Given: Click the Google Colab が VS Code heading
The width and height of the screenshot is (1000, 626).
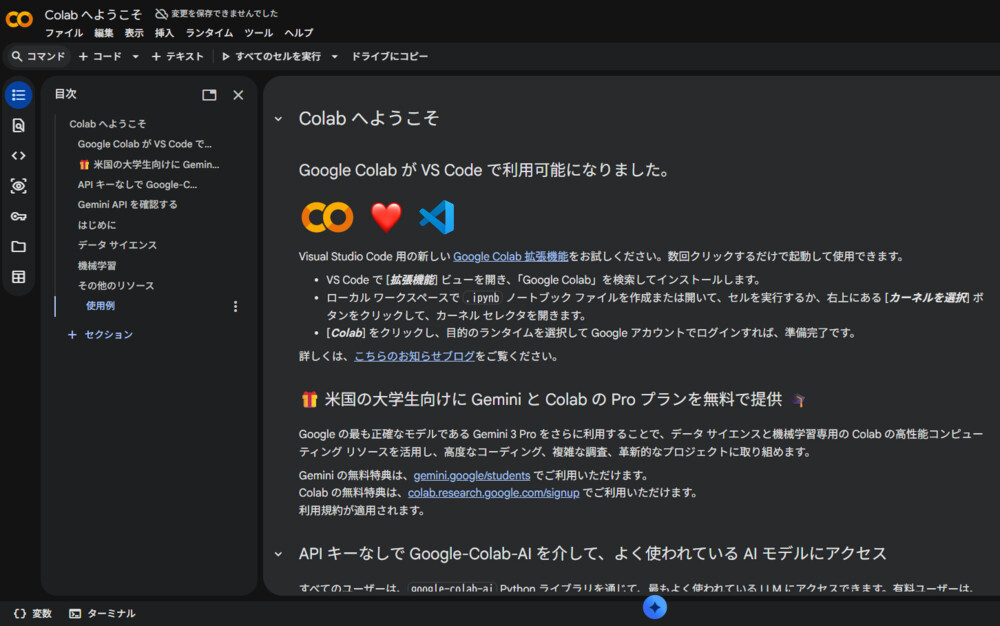Looking at the screenshot, I should [x=483, y=170].
